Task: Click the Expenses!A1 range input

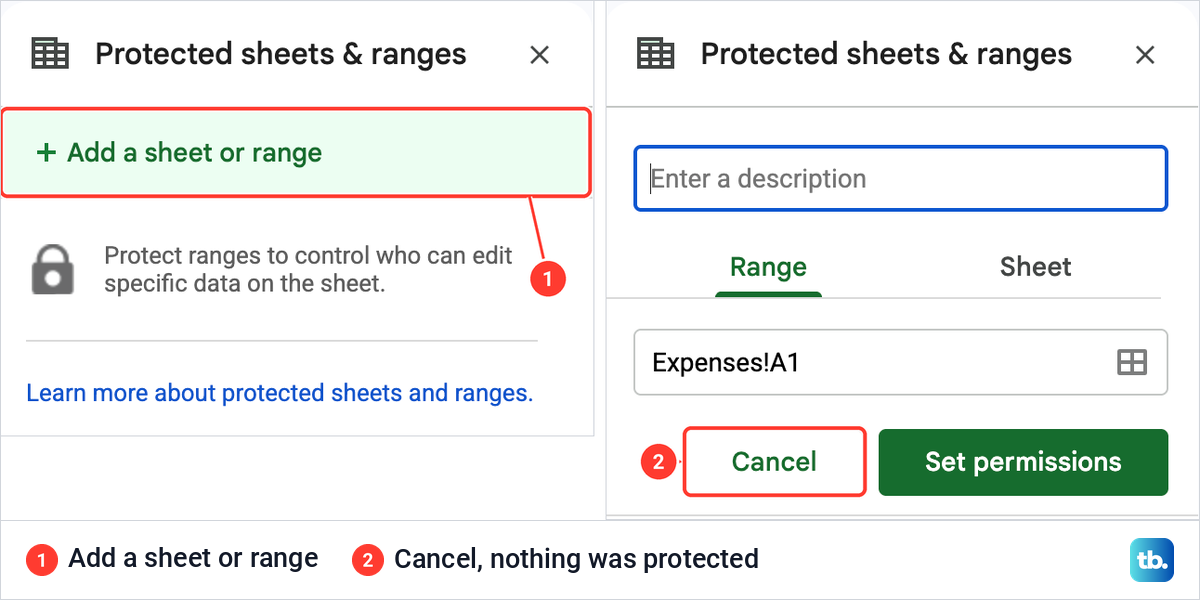Action: point(900,362)
